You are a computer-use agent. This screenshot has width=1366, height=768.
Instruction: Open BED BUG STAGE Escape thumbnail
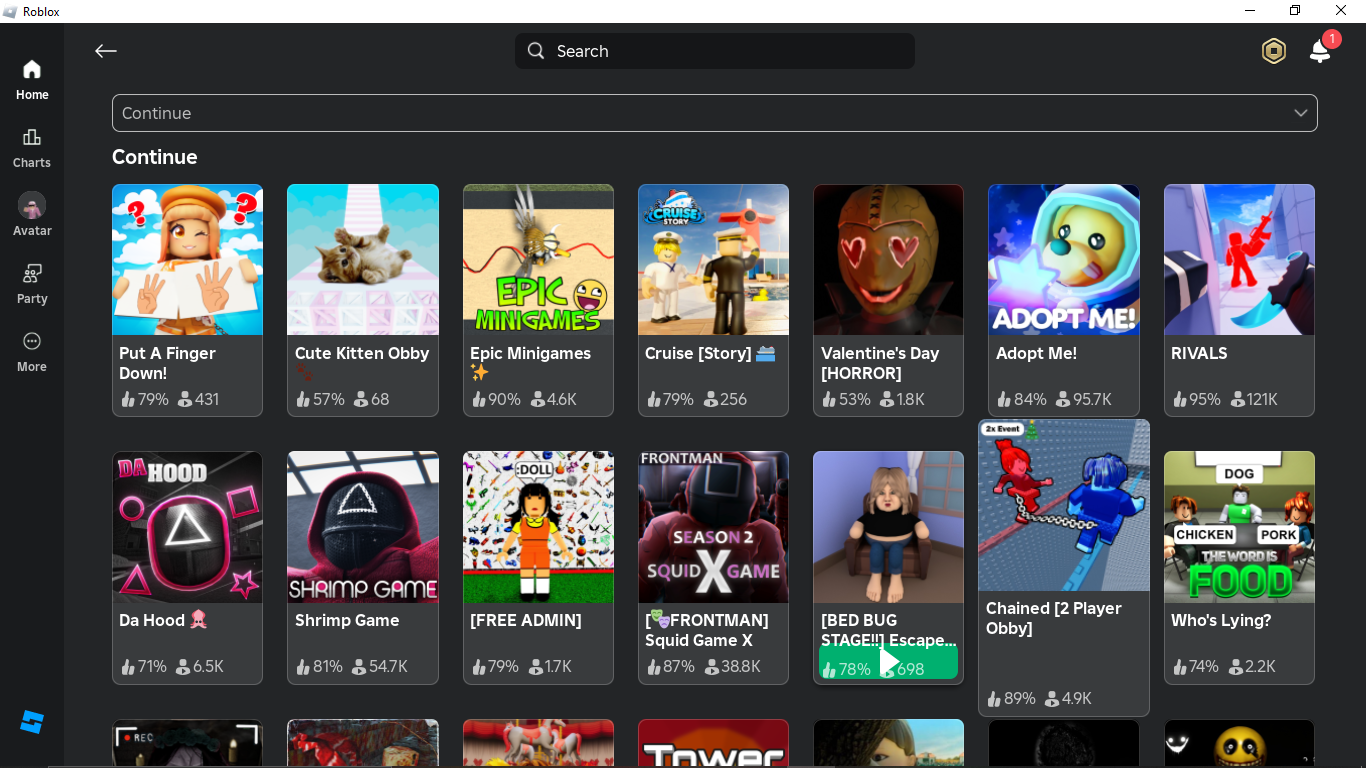point(889,527)
